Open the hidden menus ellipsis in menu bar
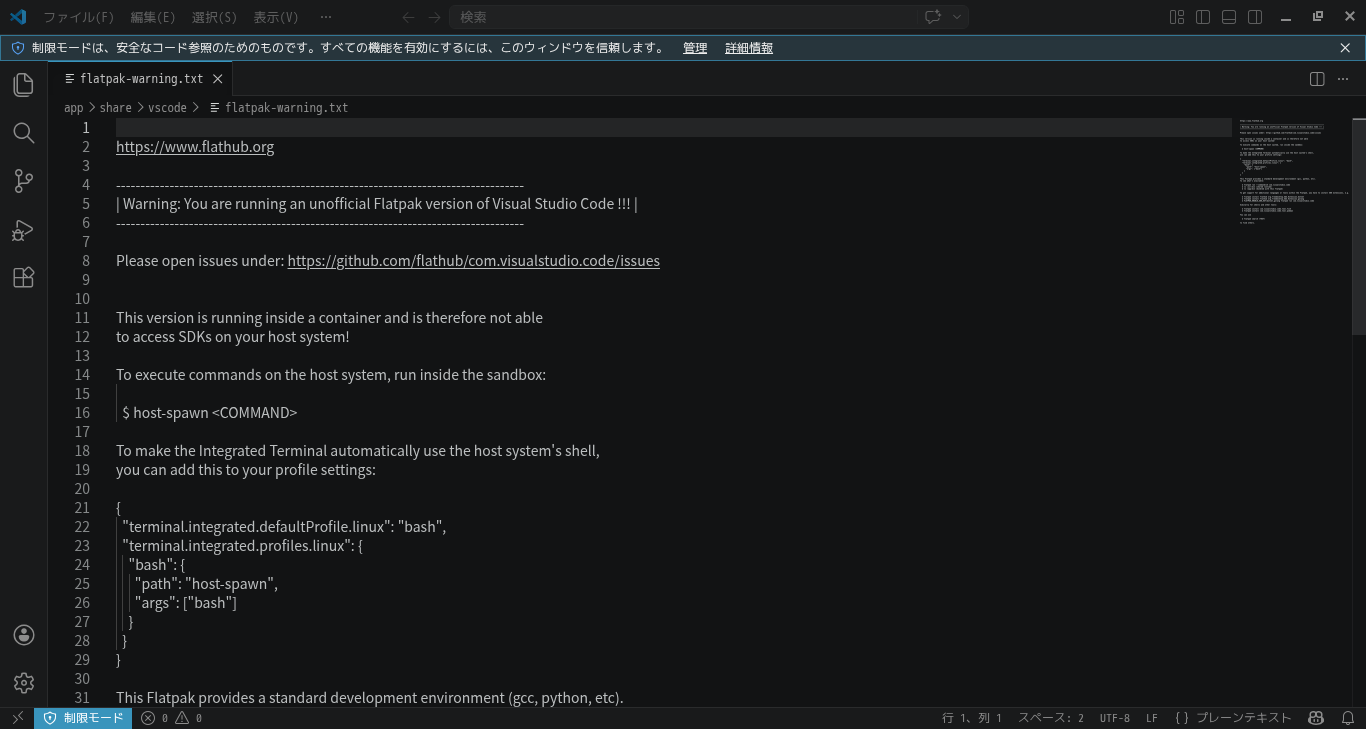1366x729 pixels. point(325,17)
